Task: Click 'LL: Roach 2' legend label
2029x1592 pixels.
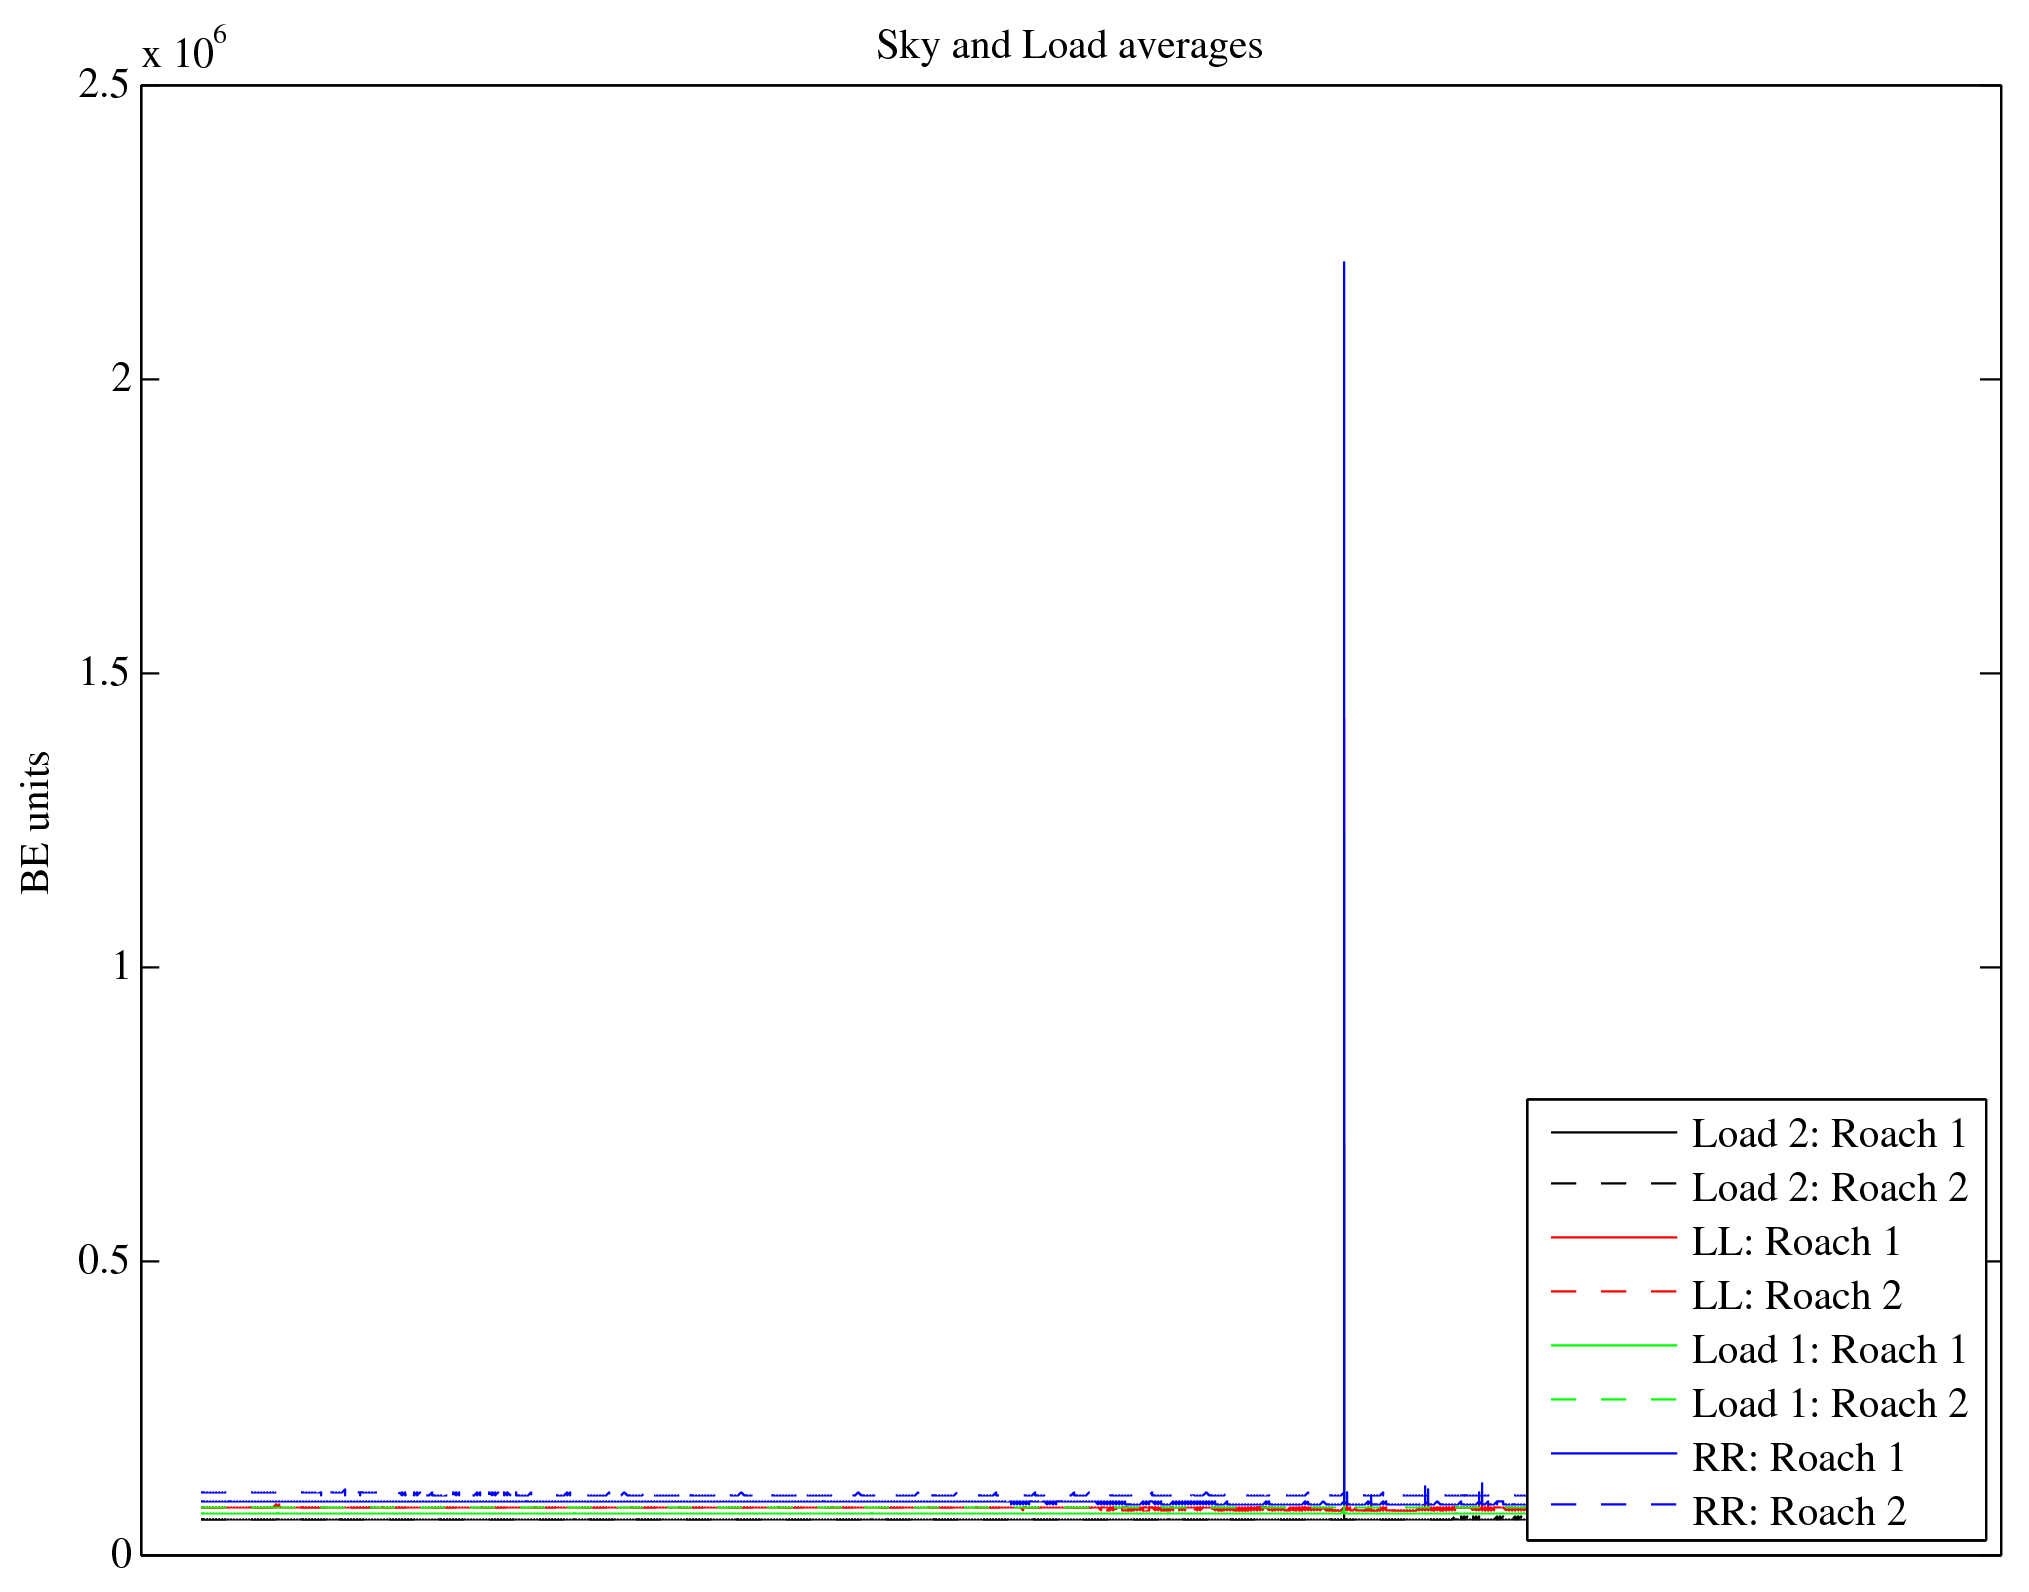Action: (x=1796, y=1296)
